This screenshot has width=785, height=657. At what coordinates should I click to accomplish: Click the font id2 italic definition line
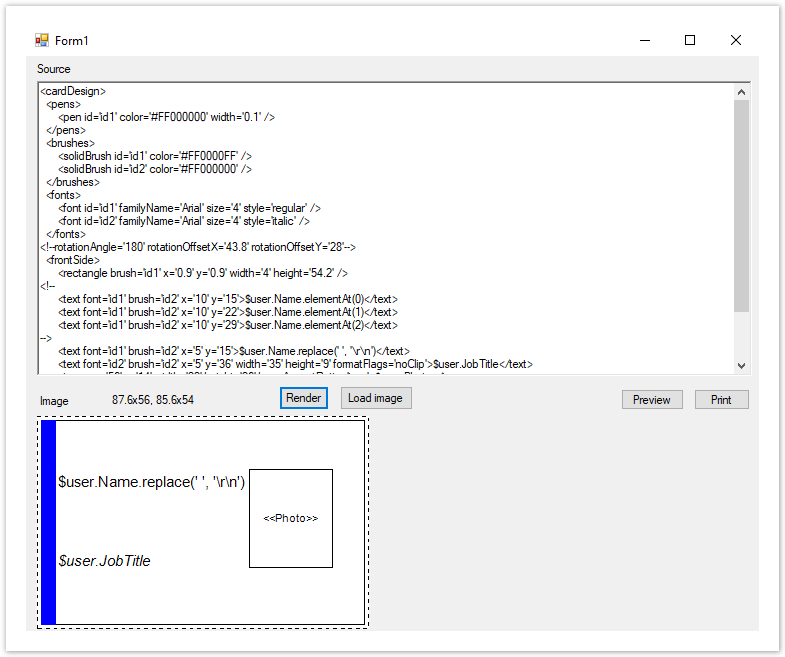pos(184,221)
